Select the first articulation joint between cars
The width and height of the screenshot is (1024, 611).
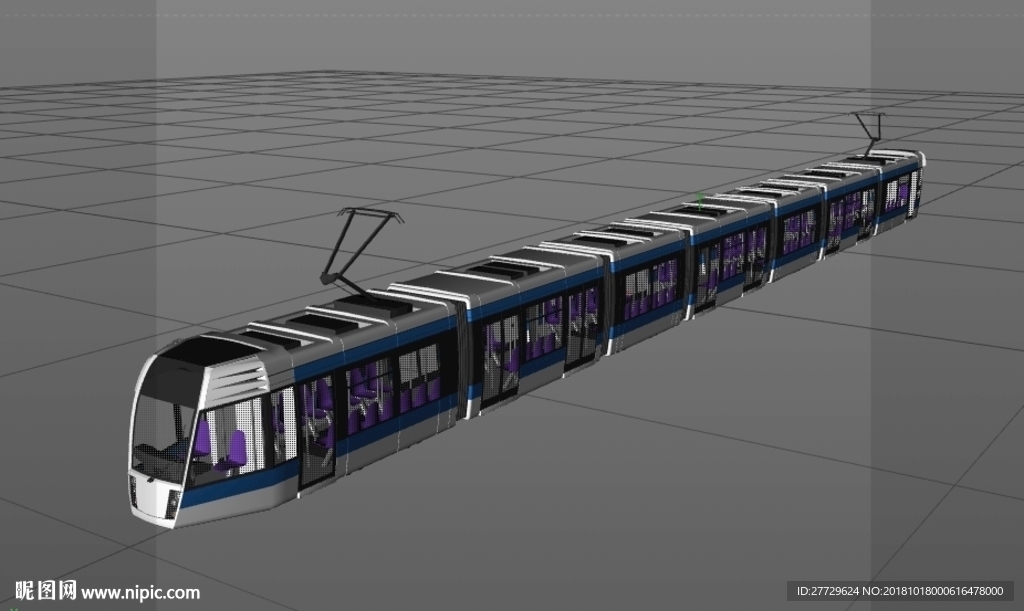click(464, 356)
